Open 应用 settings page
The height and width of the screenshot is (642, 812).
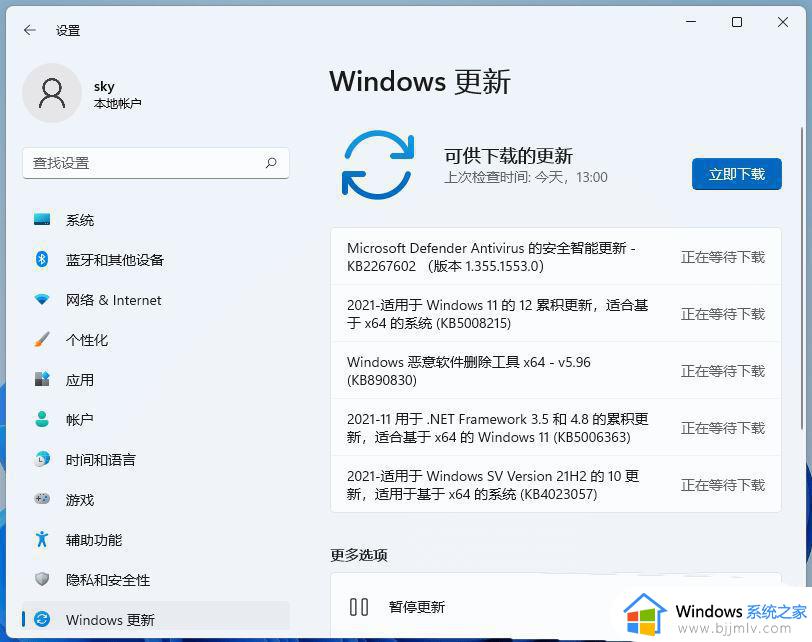click(x=155, y=380)
